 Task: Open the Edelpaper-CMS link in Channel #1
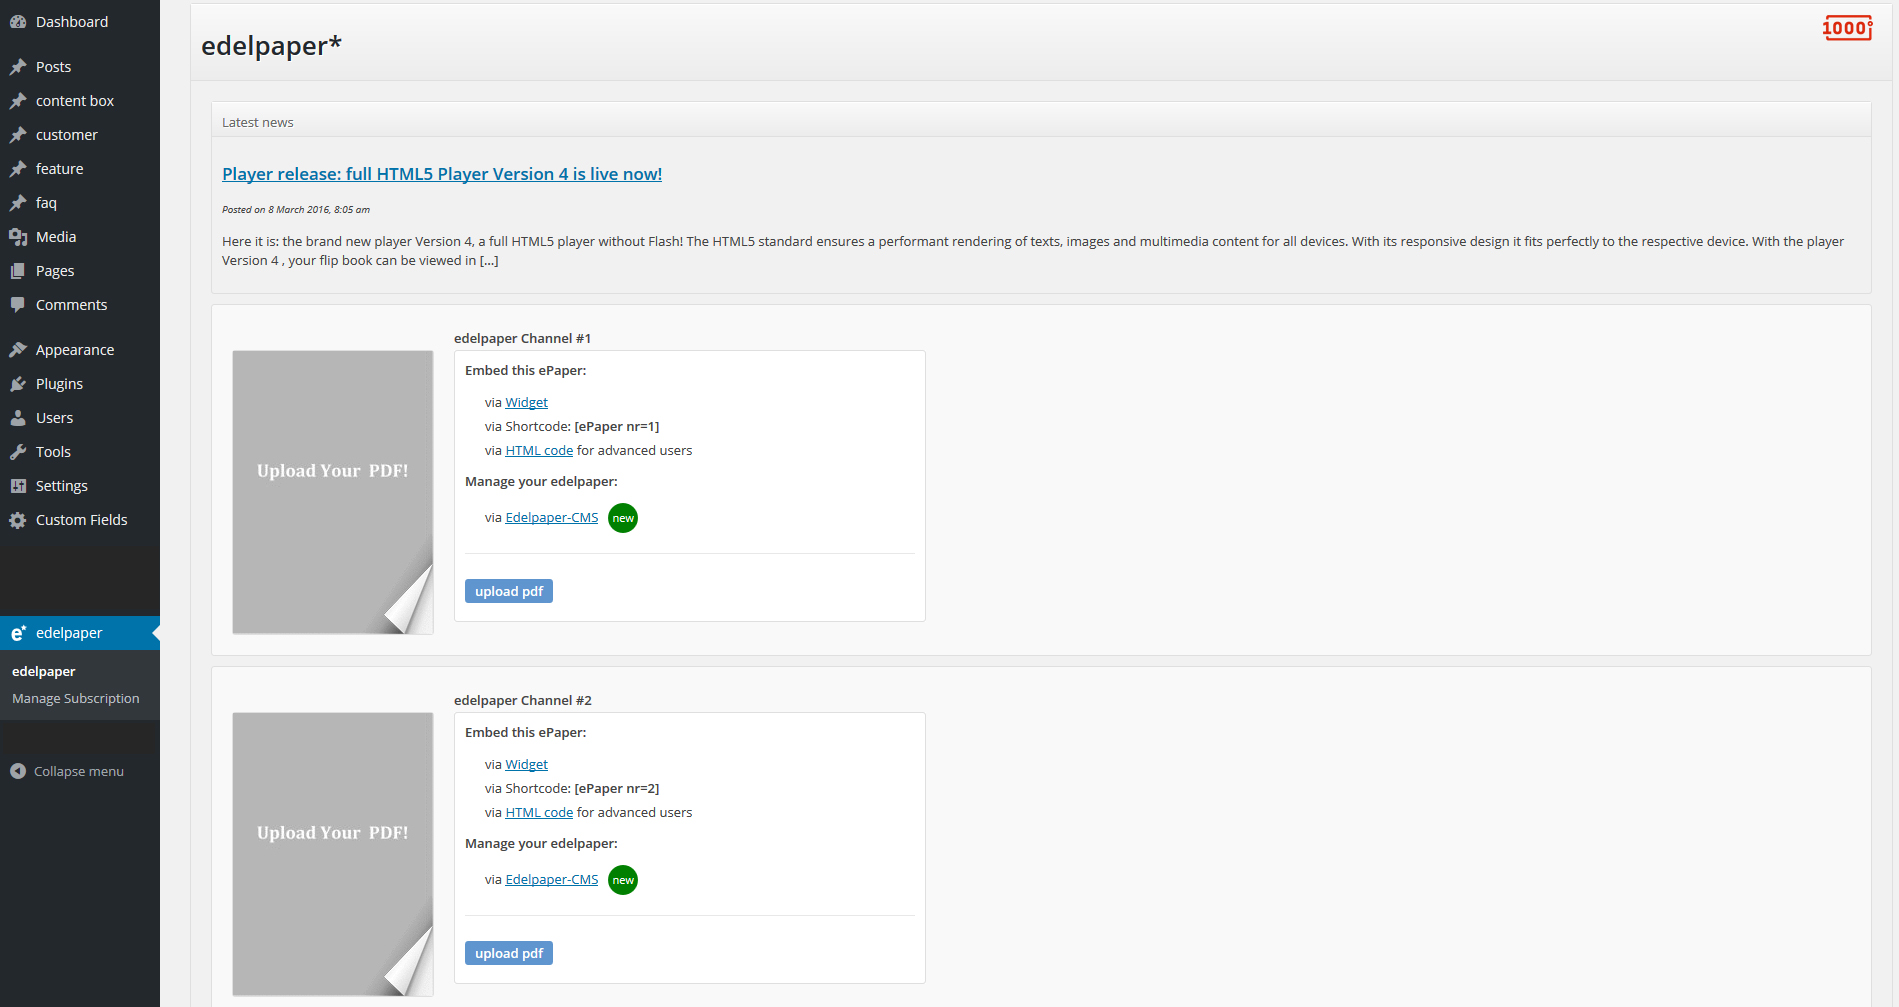(x=552, y=517)
